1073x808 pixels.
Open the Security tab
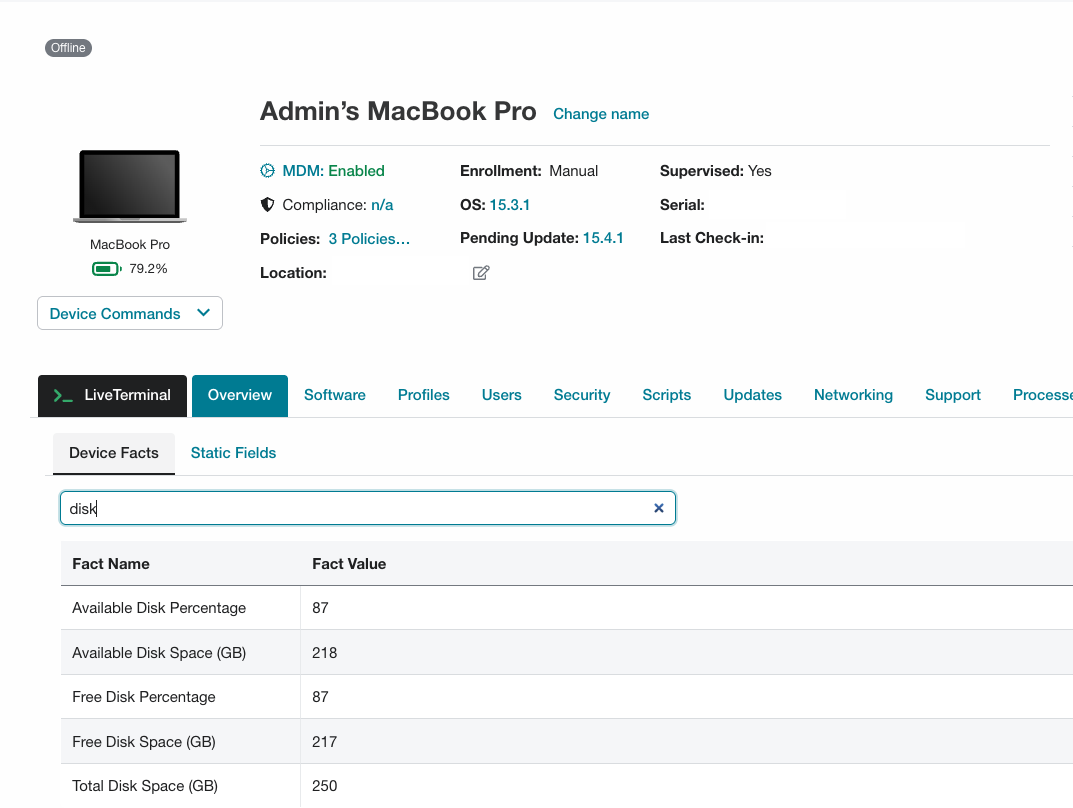(x=582, y=395)
